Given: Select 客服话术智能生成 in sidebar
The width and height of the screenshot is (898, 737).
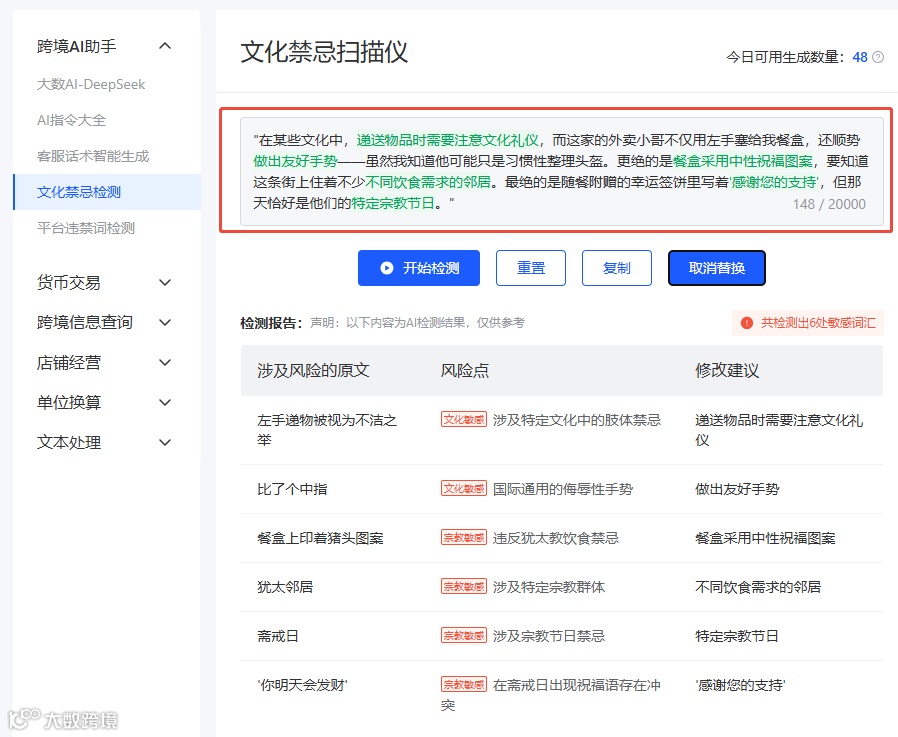Looking at the screenshot, I should pos(93,156).
